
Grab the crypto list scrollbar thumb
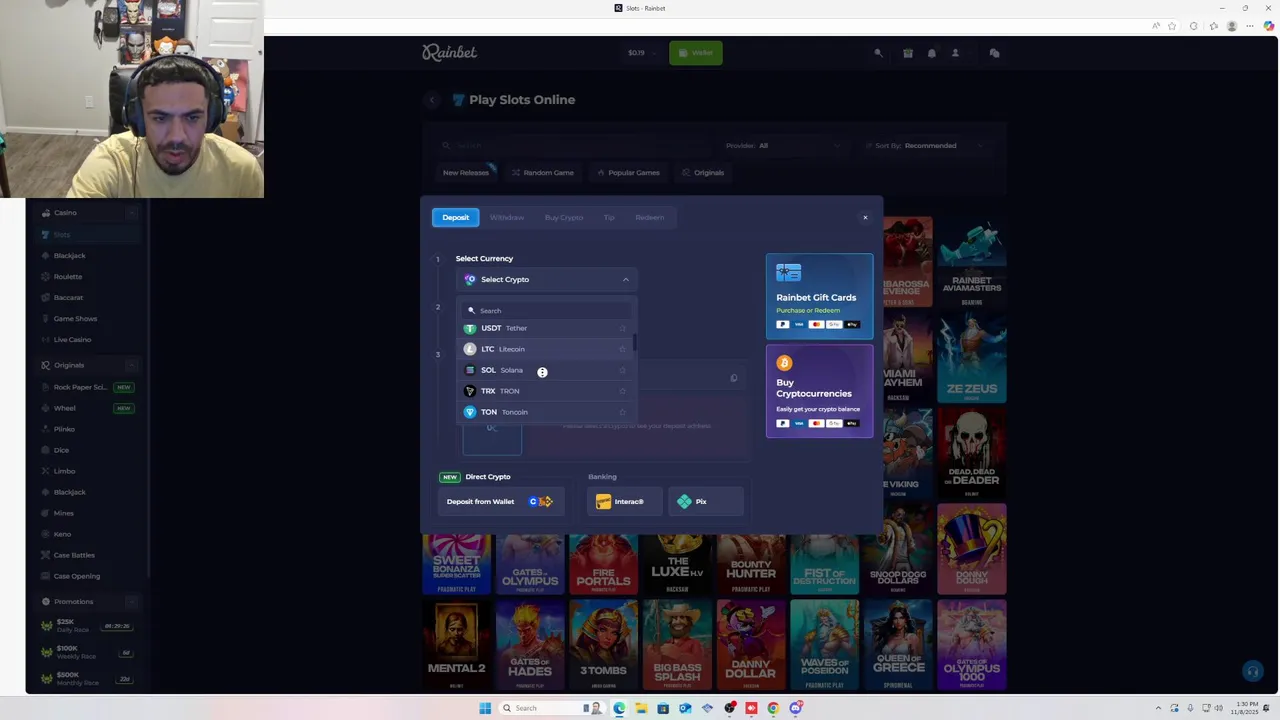pyautogui.click(x=634, y=343)
